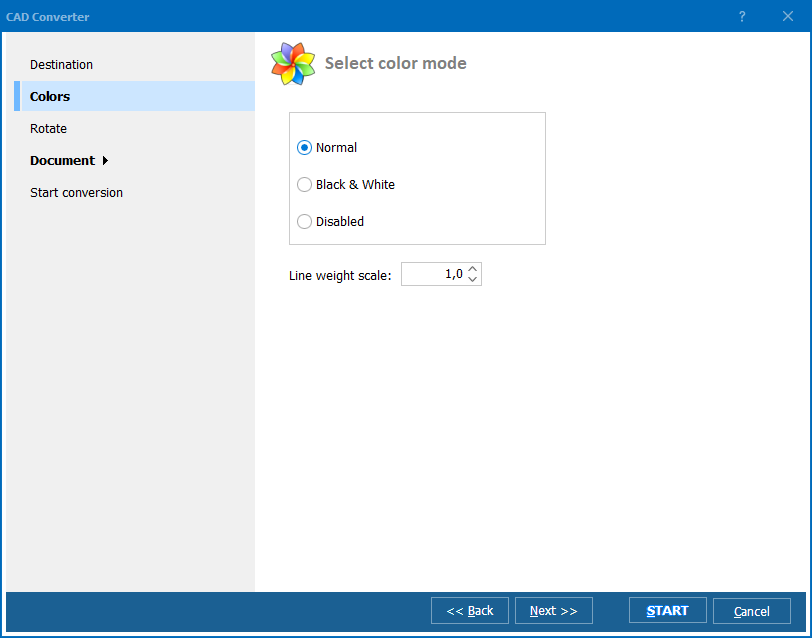Viewport: 812px width, 638px height.
Task: Click the line weight scale value field
Action: click(433, 275)
